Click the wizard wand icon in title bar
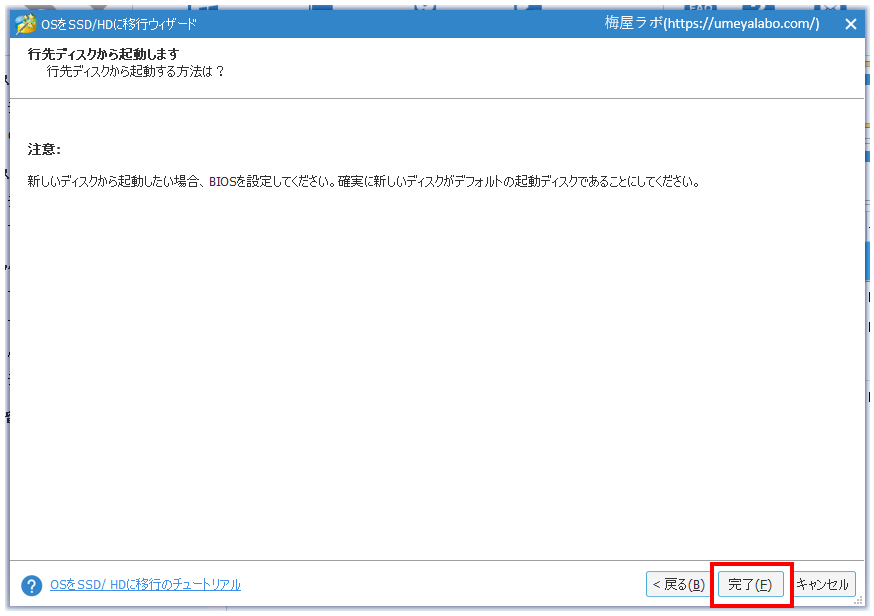 [x=25, y=24]
